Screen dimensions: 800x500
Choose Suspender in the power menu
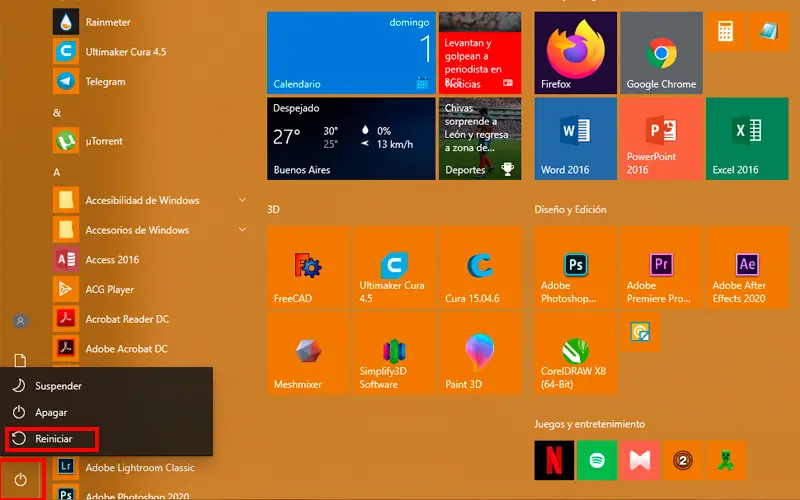point(106,386)
